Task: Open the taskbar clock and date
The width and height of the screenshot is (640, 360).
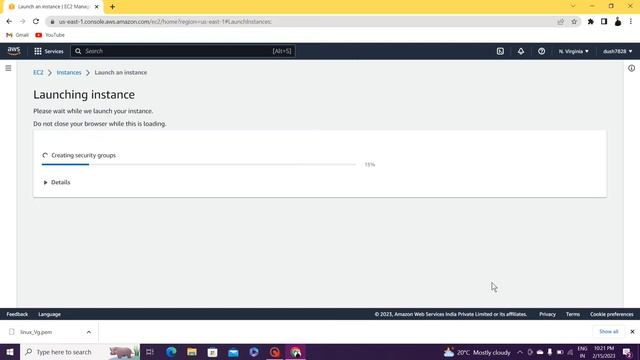Action: tap(604, 352)
